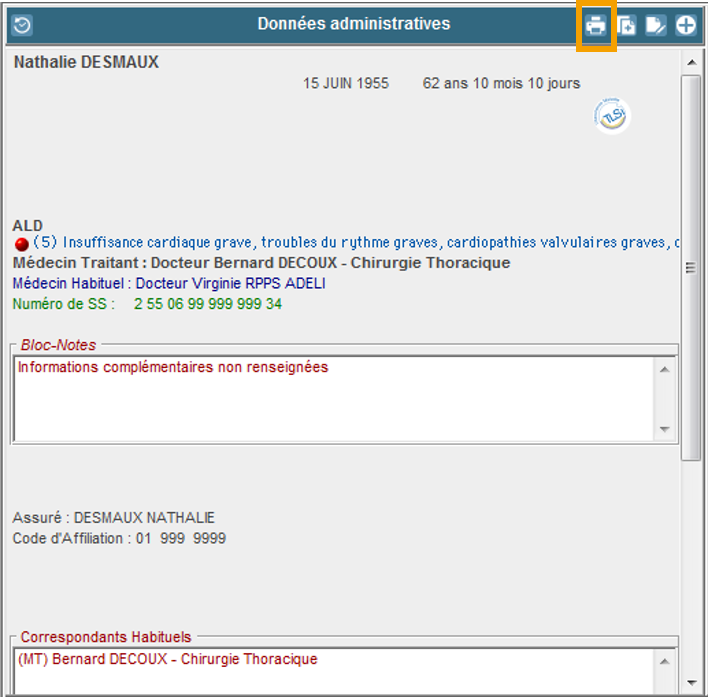The image size is (708, 697).
Task: Click the Médecin Habituel Docteur Virginie line
Action: pyautogui.click(x=169, y=284)
